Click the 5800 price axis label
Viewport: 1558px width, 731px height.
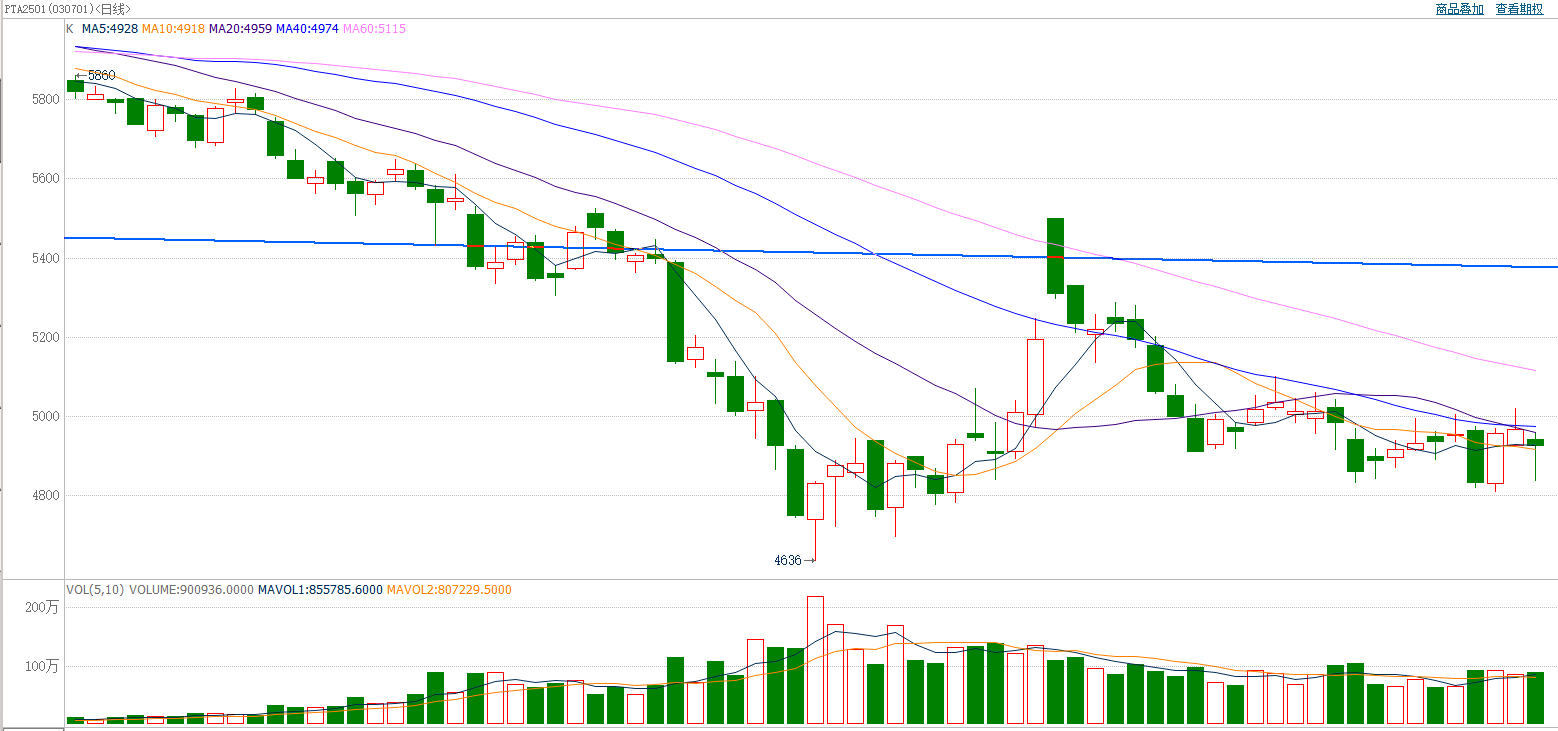point(46,99)
